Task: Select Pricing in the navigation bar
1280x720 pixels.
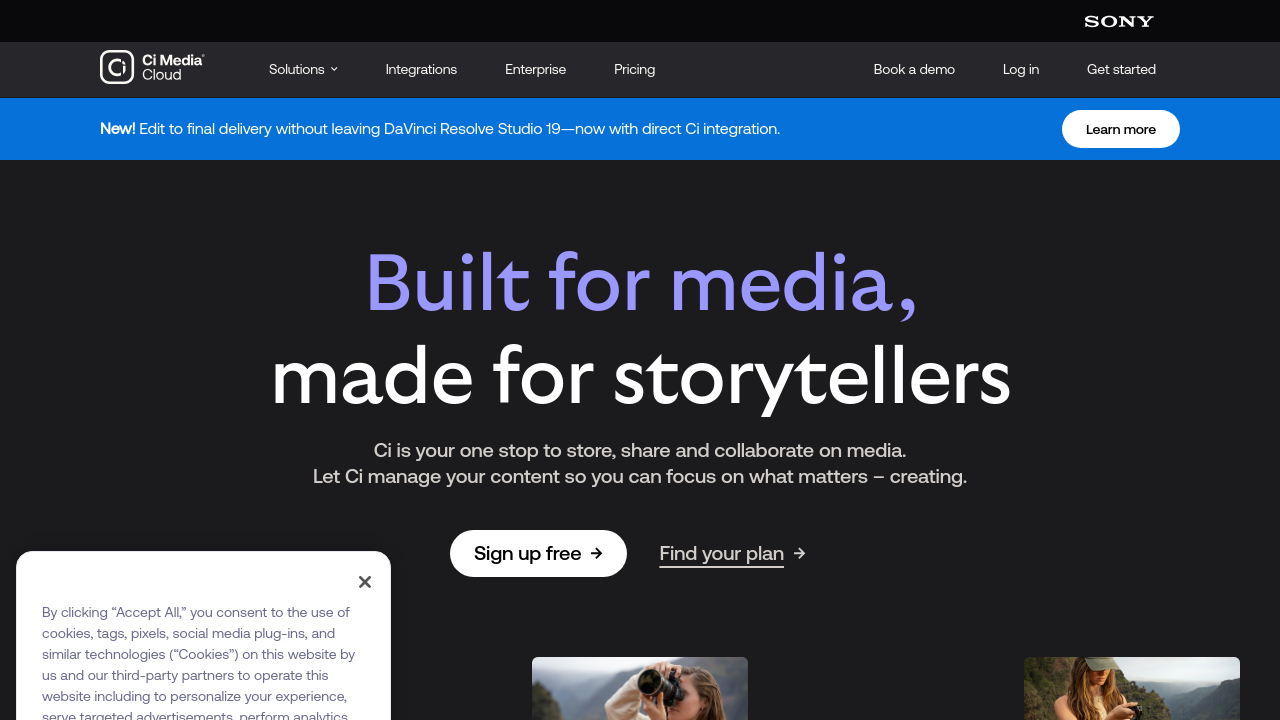Action: point(634,69)
